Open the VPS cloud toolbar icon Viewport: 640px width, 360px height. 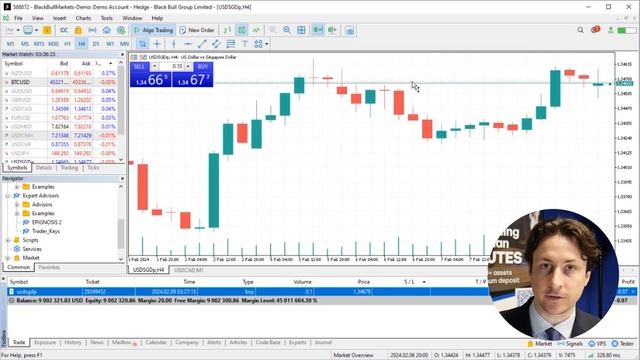pos(107,30)
